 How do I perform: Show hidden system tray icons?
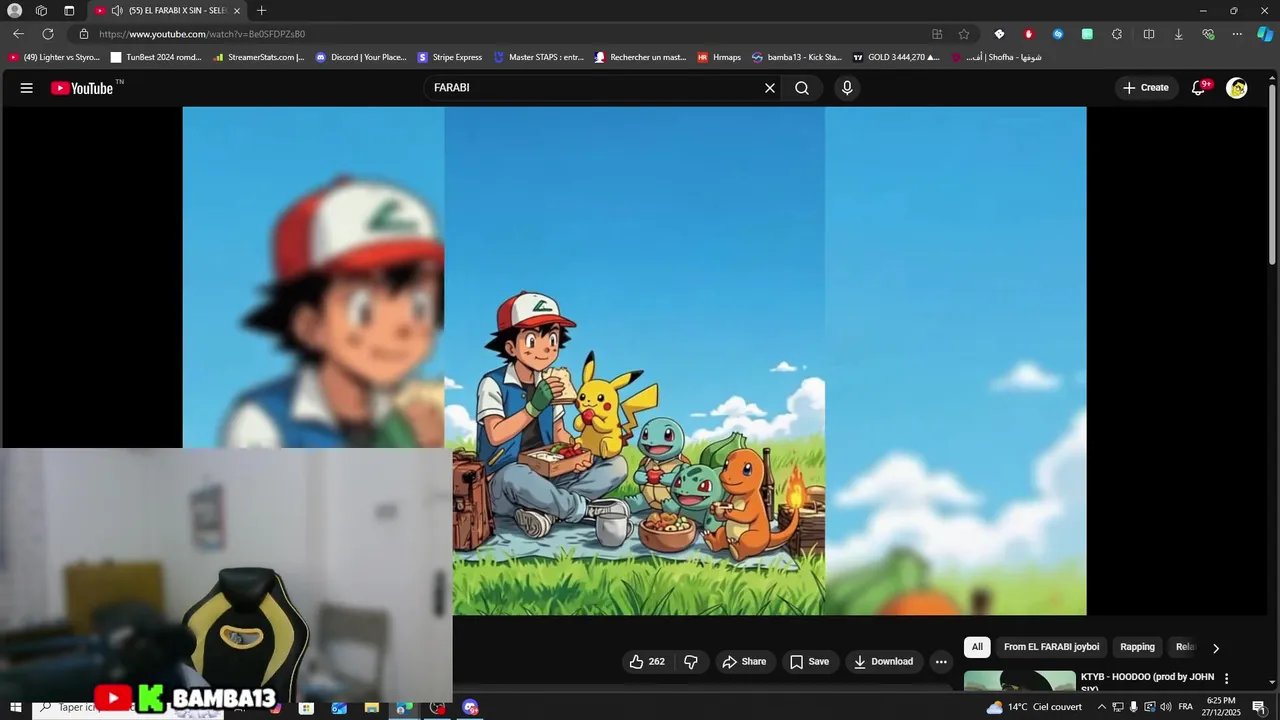tap(1102, 707)
